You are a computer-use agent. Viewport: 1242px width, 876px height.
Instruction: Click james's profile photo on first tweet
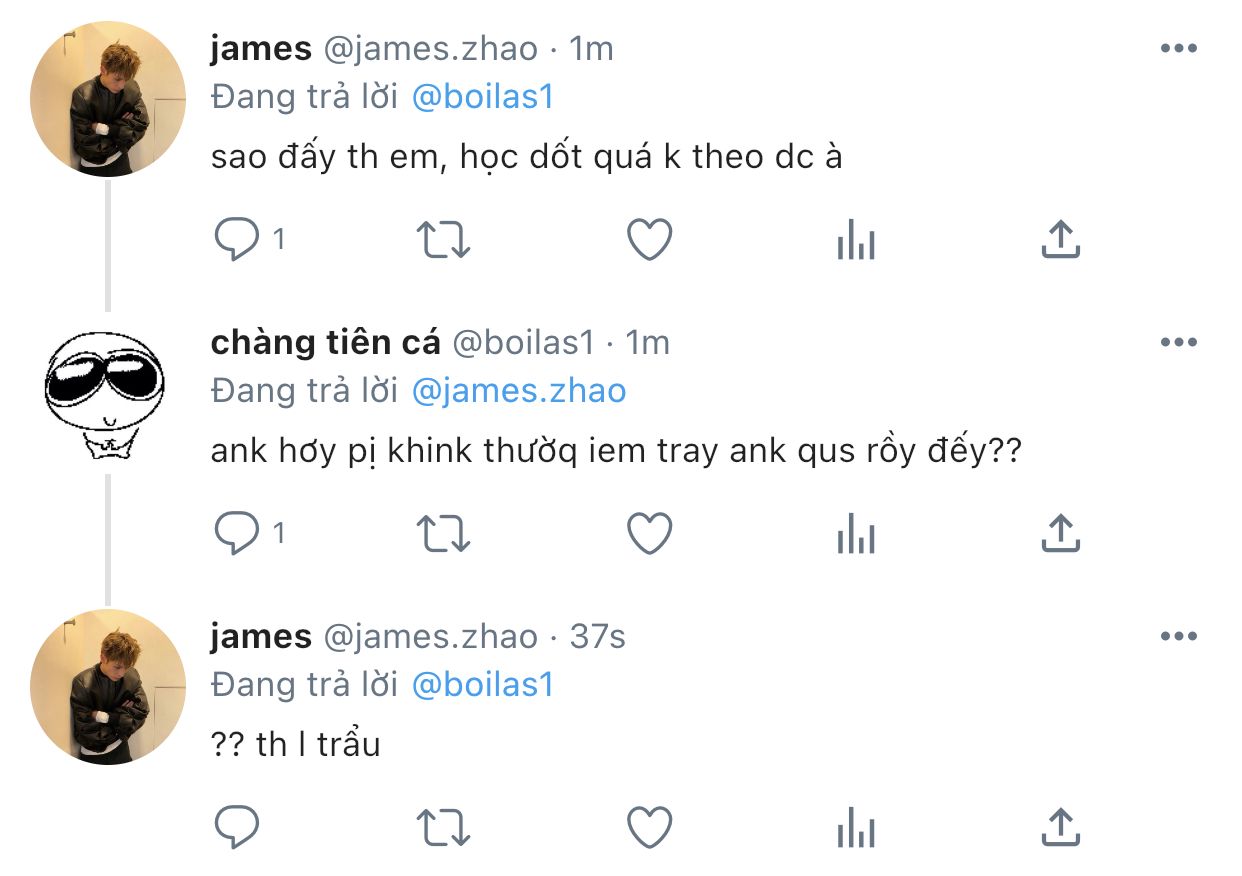[x=108, y=98]
